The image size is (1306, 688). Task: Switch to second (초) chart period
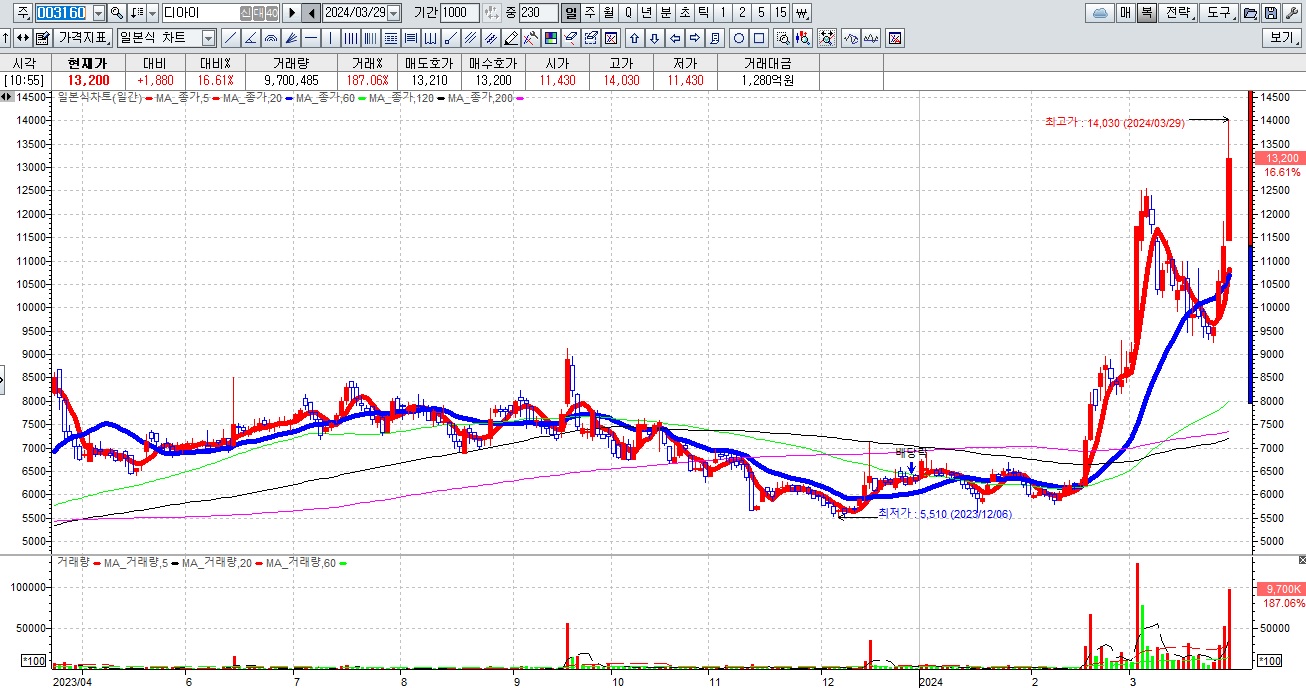(x=685, y=13)
